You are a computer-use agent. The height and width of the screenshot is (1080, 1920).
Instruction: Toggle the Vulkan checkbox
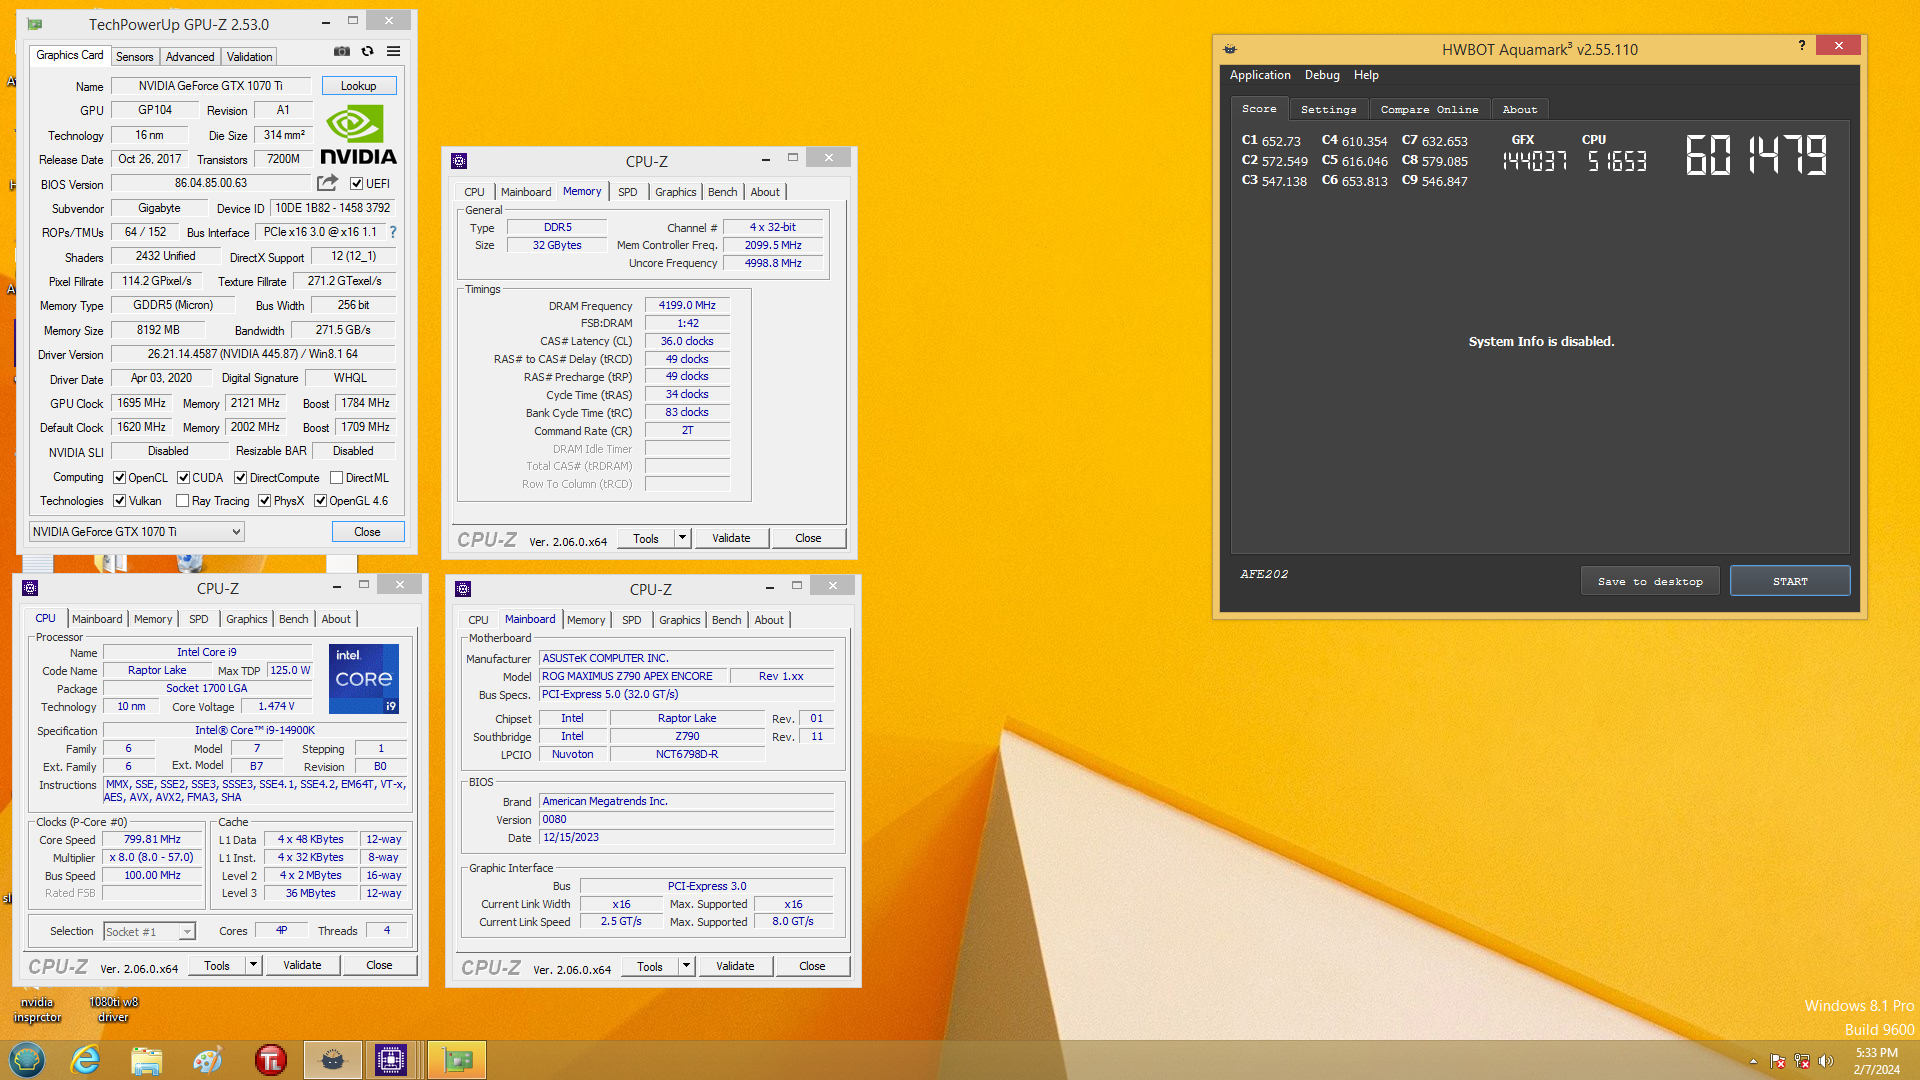click(x=120, y=501)
